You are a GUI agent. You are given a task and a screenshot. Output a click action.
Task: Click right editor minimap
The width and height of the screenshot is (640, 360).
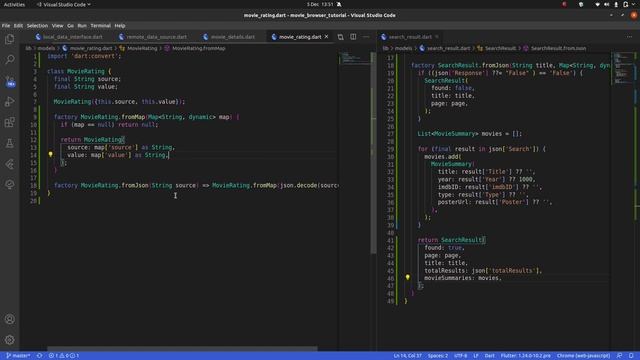[623, 68]
